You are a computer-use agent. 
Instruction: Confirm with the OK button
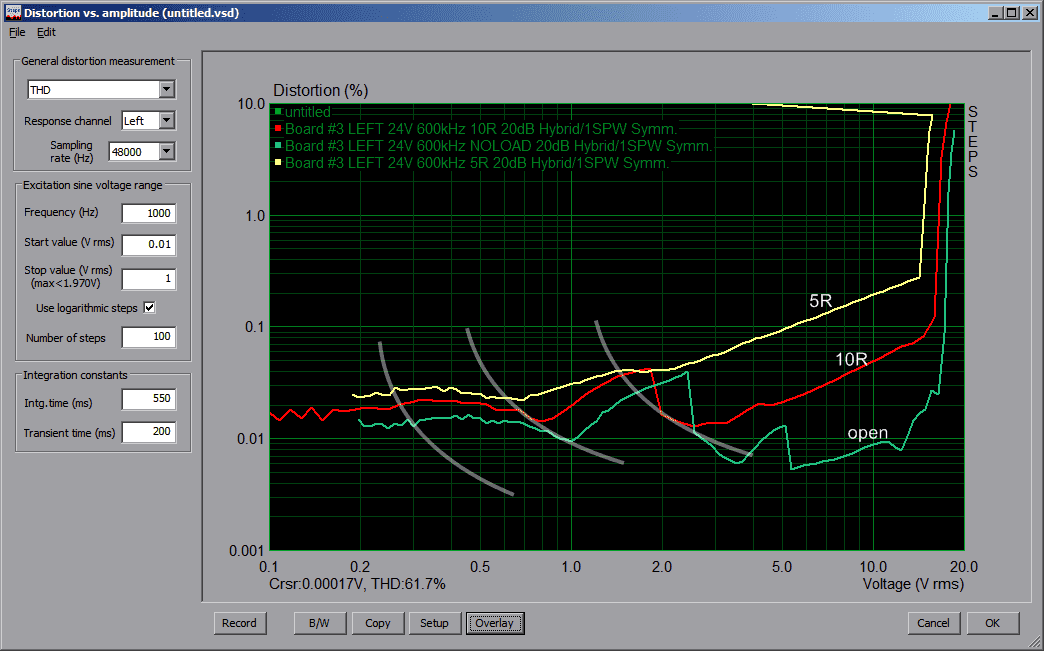992,623
